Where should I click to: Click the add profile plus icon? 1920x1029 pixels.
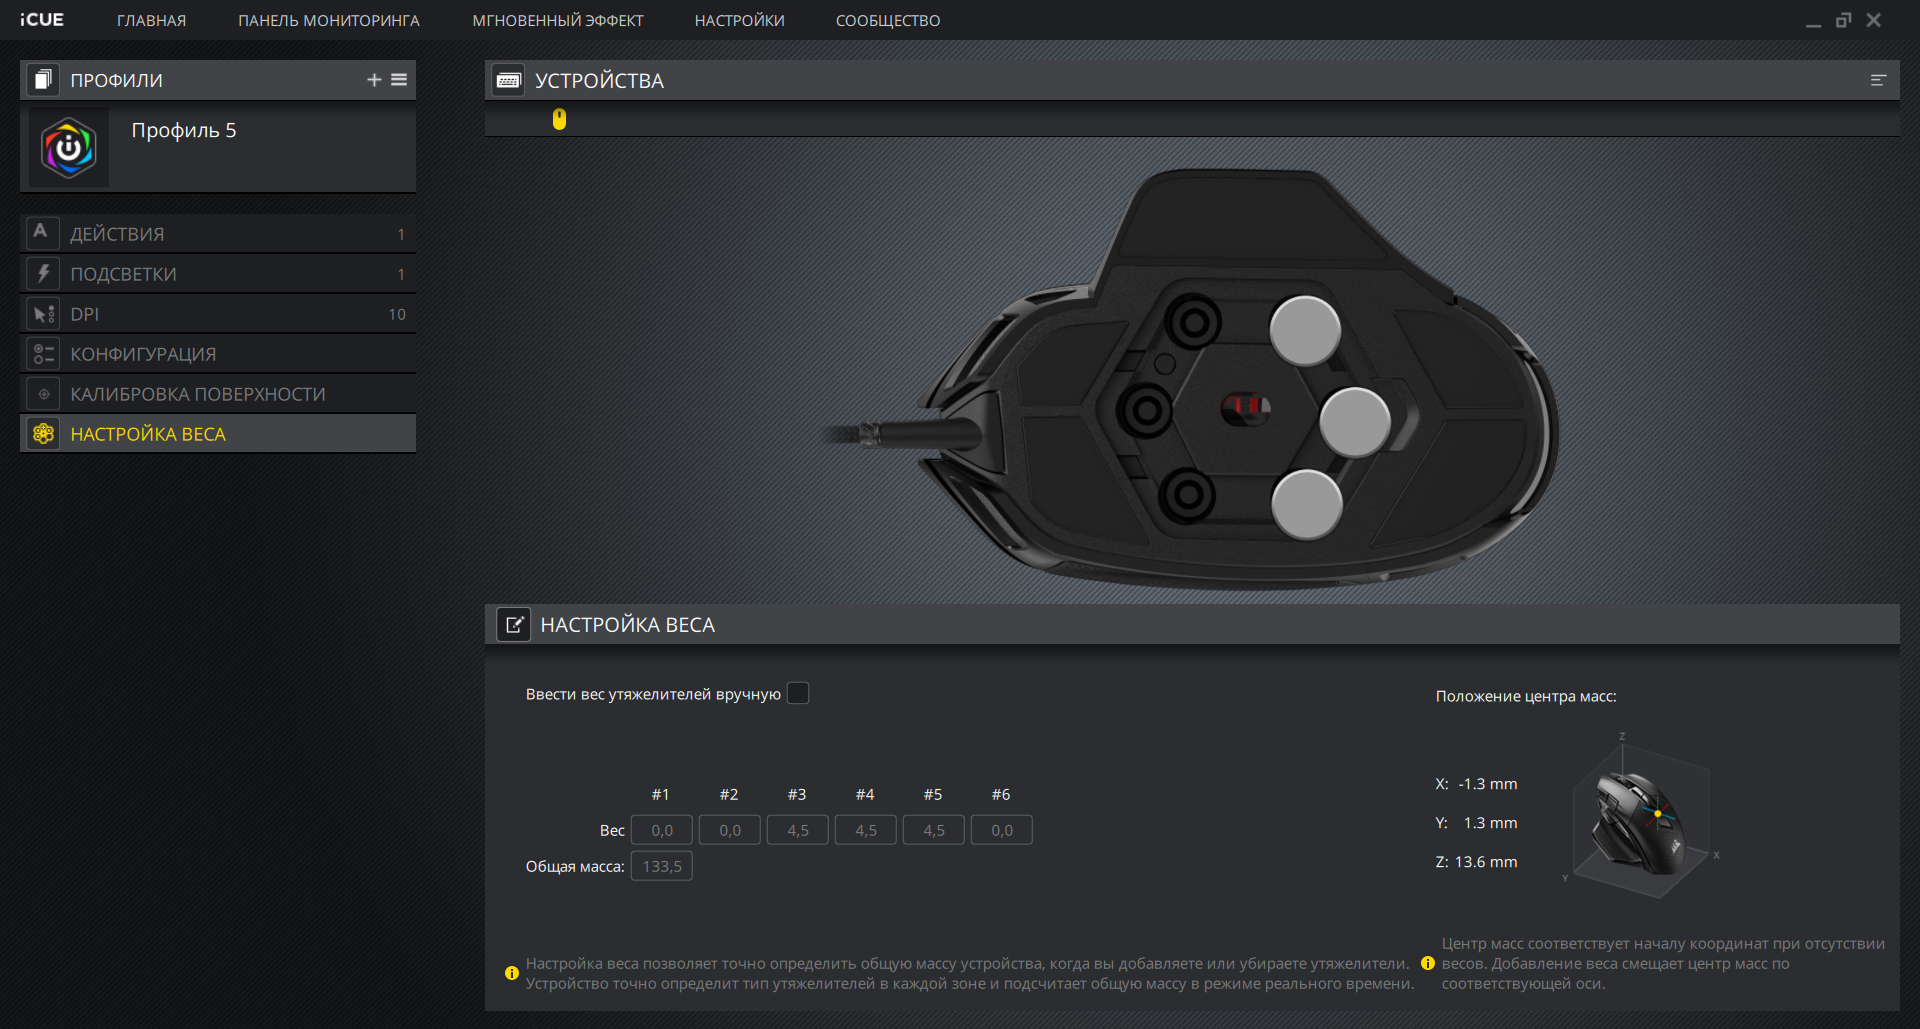(374, 80)
